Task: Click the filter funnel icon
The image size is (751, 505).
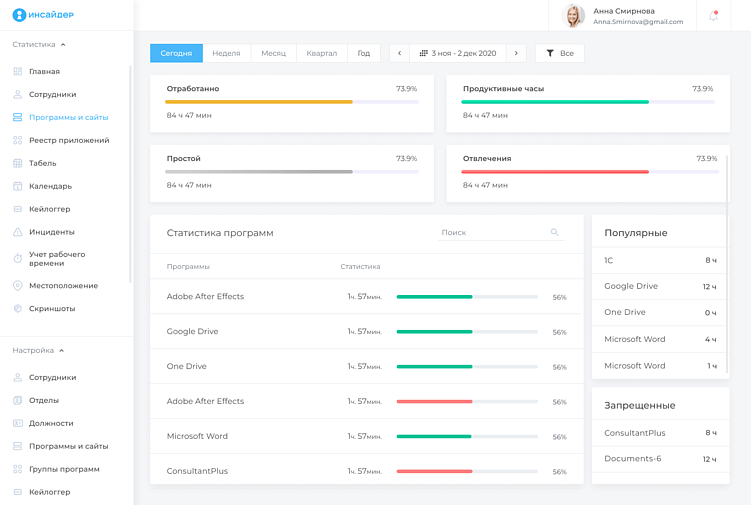Action: click(x=550, y=53)
